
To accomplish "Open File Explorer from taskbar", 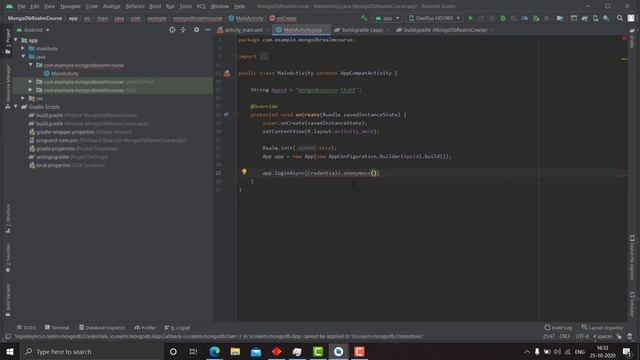I will click(235, 351).
